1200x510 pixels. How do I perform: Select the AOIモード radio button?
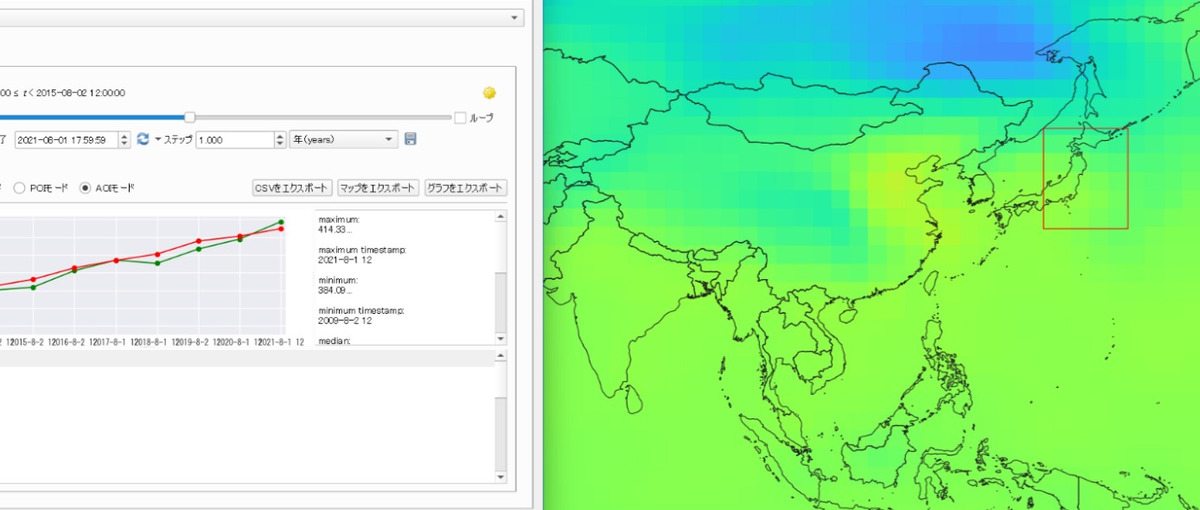pyautogui.click(x=85, y=188)
